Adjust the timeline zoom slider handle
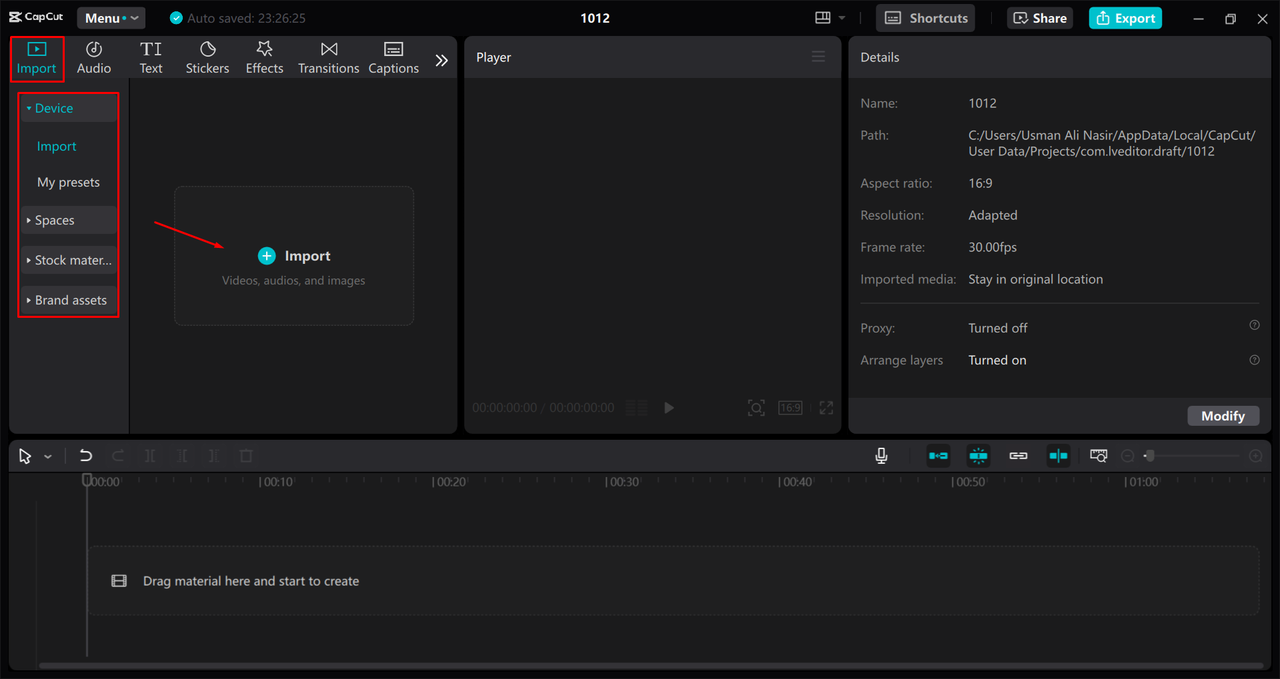This screenshot has width=1280, height=679. (1149, 456)
